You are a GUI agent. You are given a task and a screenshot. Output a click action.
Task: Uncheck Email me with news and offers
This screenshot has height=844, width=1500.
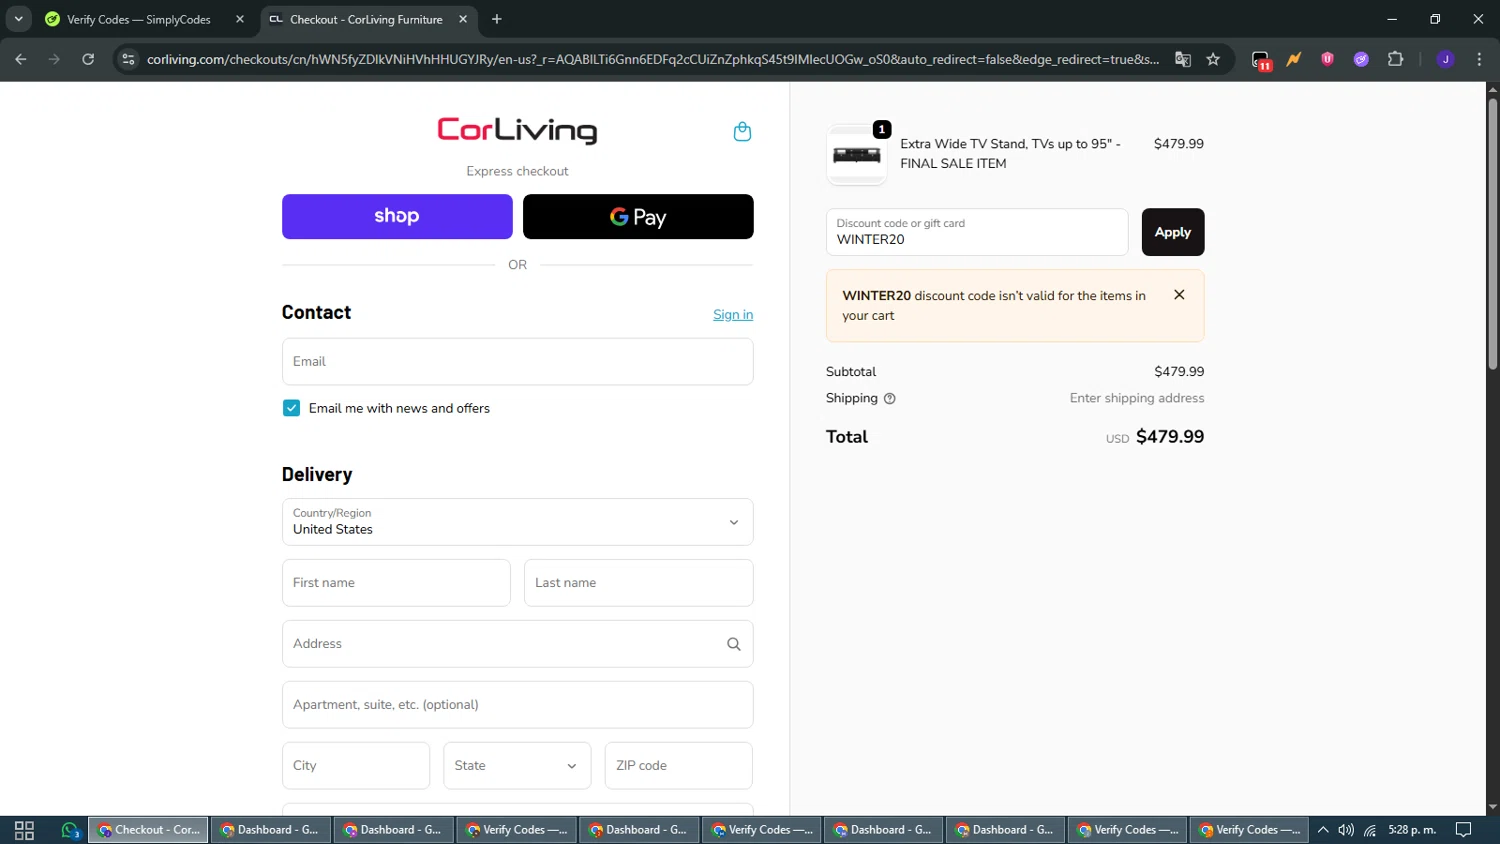point(291,408)
